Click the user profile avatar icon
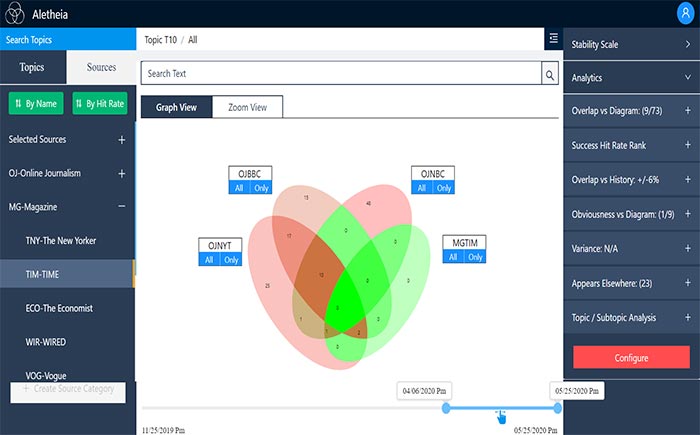The width and height of the screenshot is (700, 435). tap(684, 13)
